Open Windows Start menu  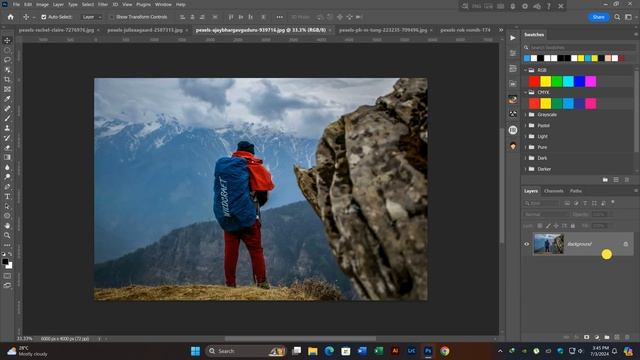(196, 351)
